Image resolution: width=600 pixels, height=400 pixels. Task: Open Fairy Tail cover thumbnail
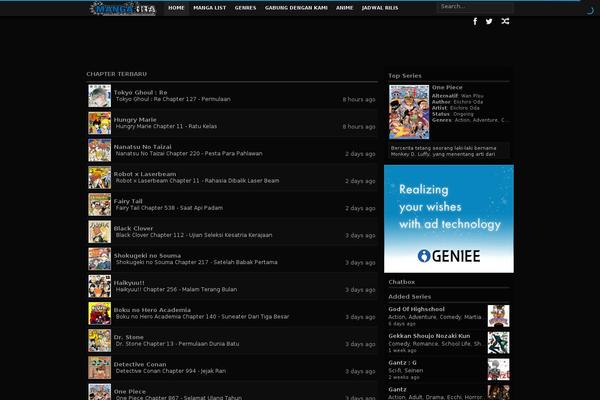coord(99,204)
